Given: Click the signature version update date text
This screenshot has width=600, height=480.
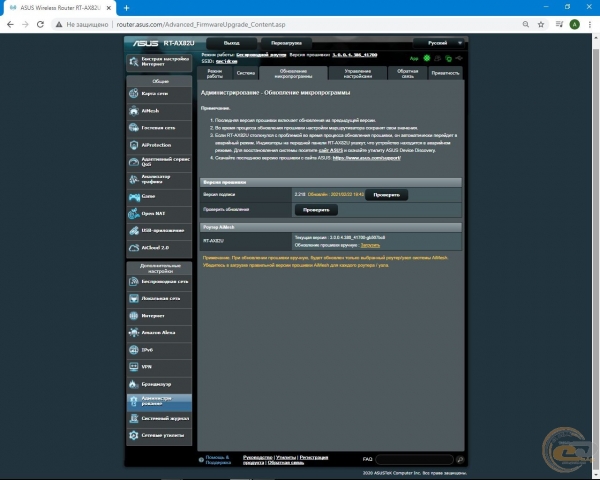Looking at the screenshot, I should pyautogui.click(x=336, y=194).
